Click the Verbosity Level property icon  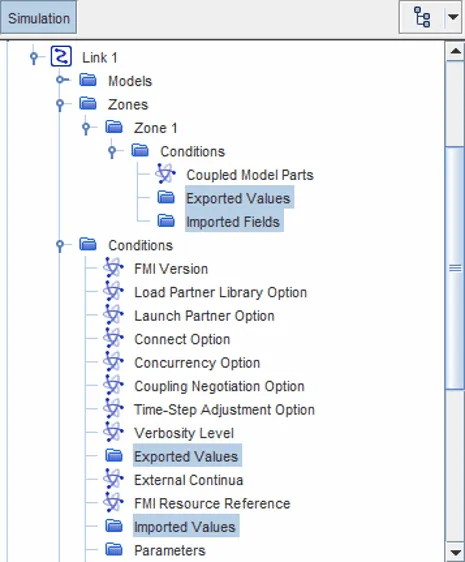tap(113, 432)
